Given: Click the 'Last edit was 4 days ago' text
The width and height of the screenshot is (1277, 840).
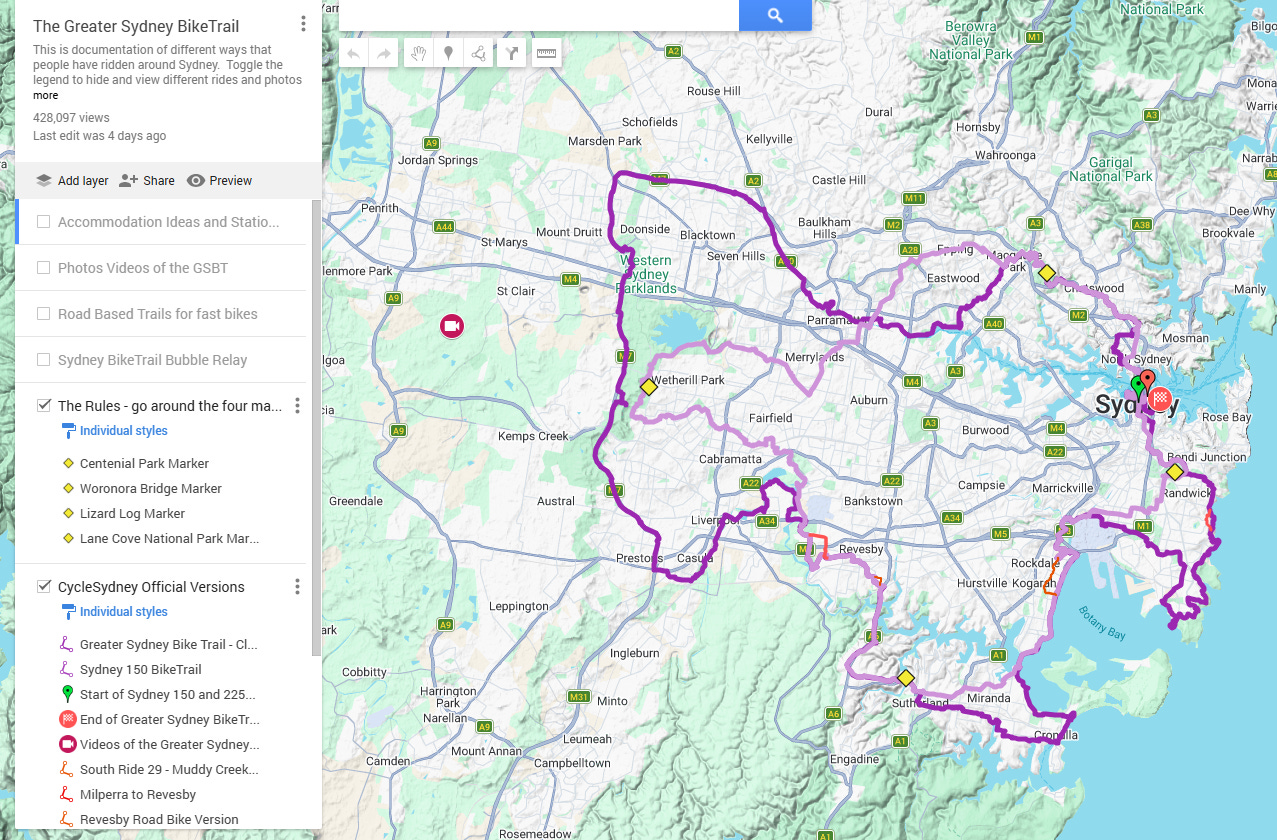Looking at the screenshot, I should 99,136.
